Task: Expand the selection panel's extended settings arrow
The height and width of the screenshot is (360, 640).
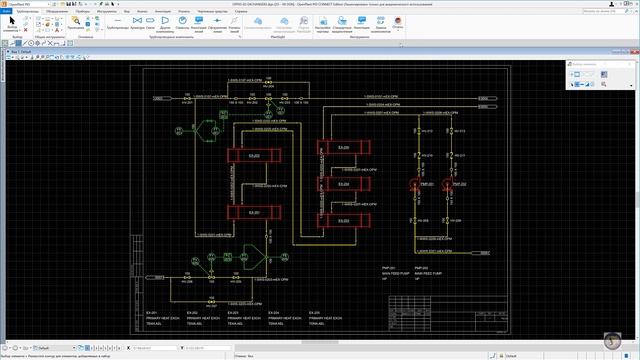Action: (x=631, y=85)
